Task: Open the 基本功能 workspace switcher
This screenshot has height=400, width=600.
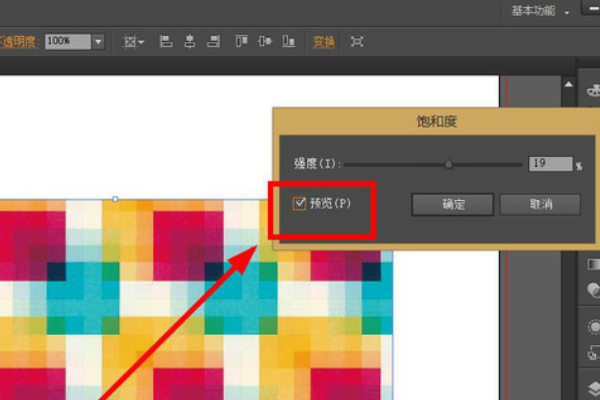Action: coord(540,11)
